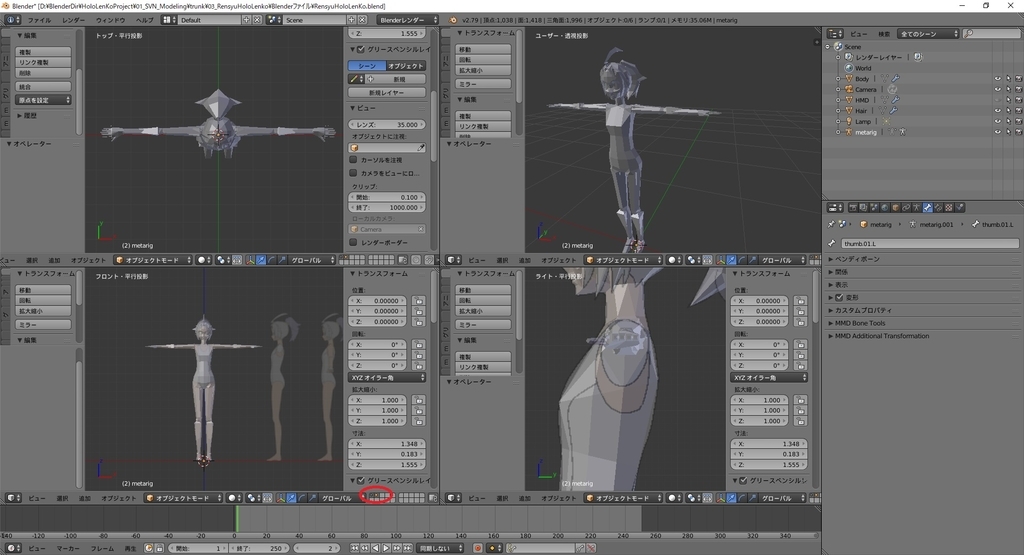Expand the MMD Bone Tools panel
The width and height of the screenshot is (1024, 555).
tap(857, 323)
